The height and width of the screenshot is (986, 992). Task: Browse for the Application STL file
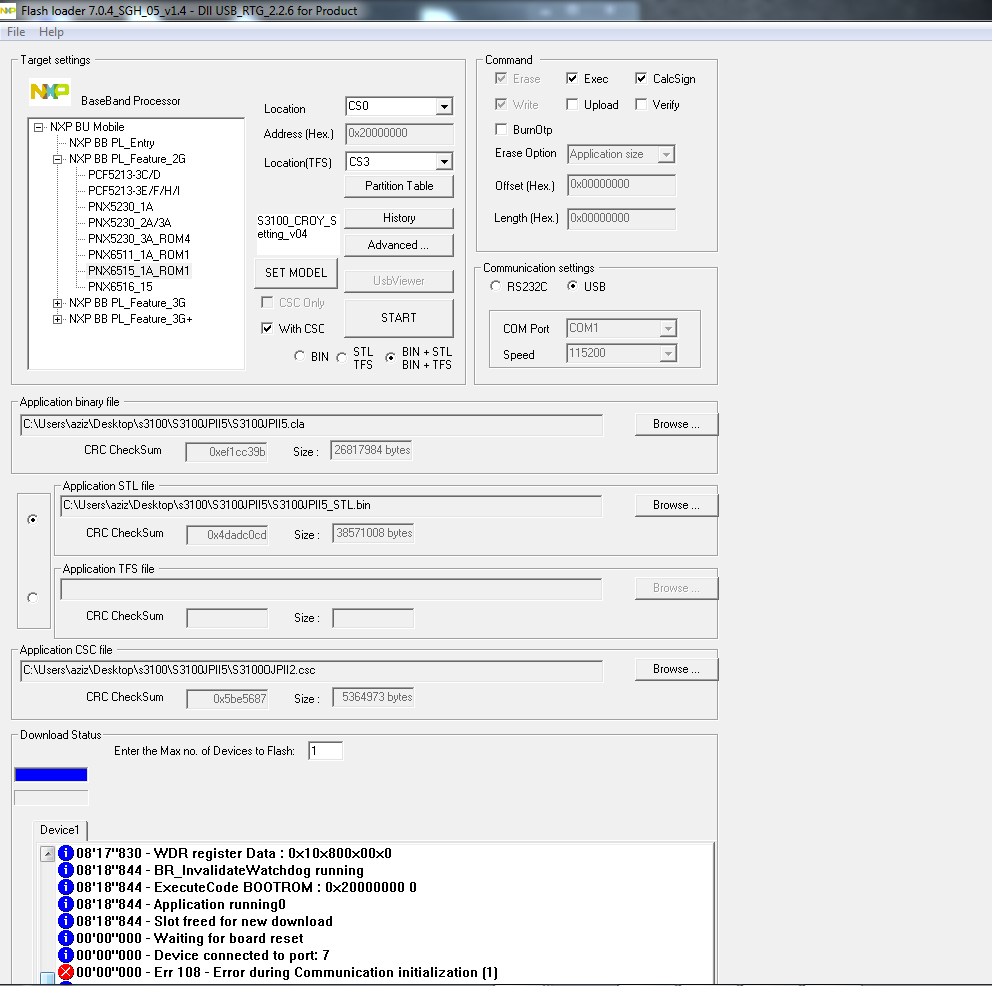pyautogui.click(x=676, y=505)
